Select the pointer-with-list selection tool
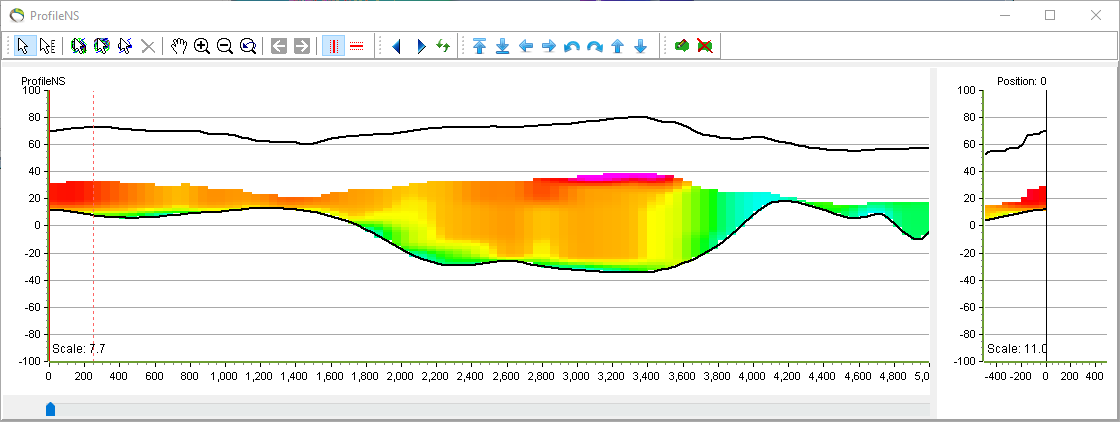1120x422 pixels. coord(47,46)
